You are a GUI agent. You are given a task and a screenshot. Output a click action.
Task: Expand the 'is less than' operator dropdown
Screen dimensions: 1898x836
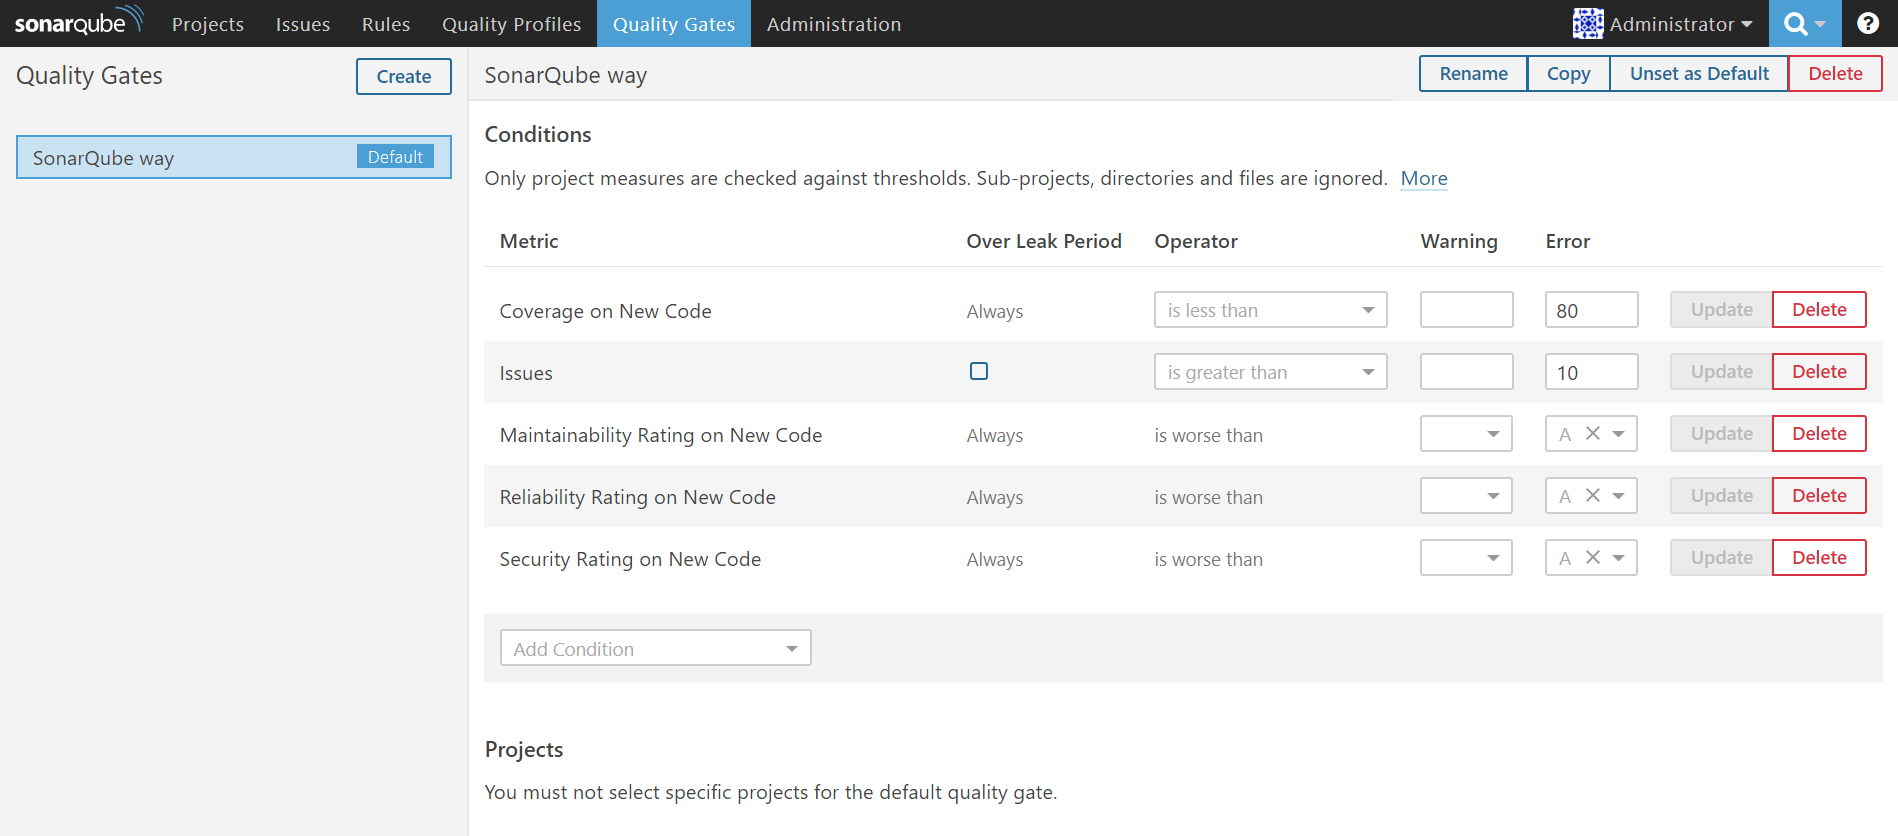(x=1270, y=310)
